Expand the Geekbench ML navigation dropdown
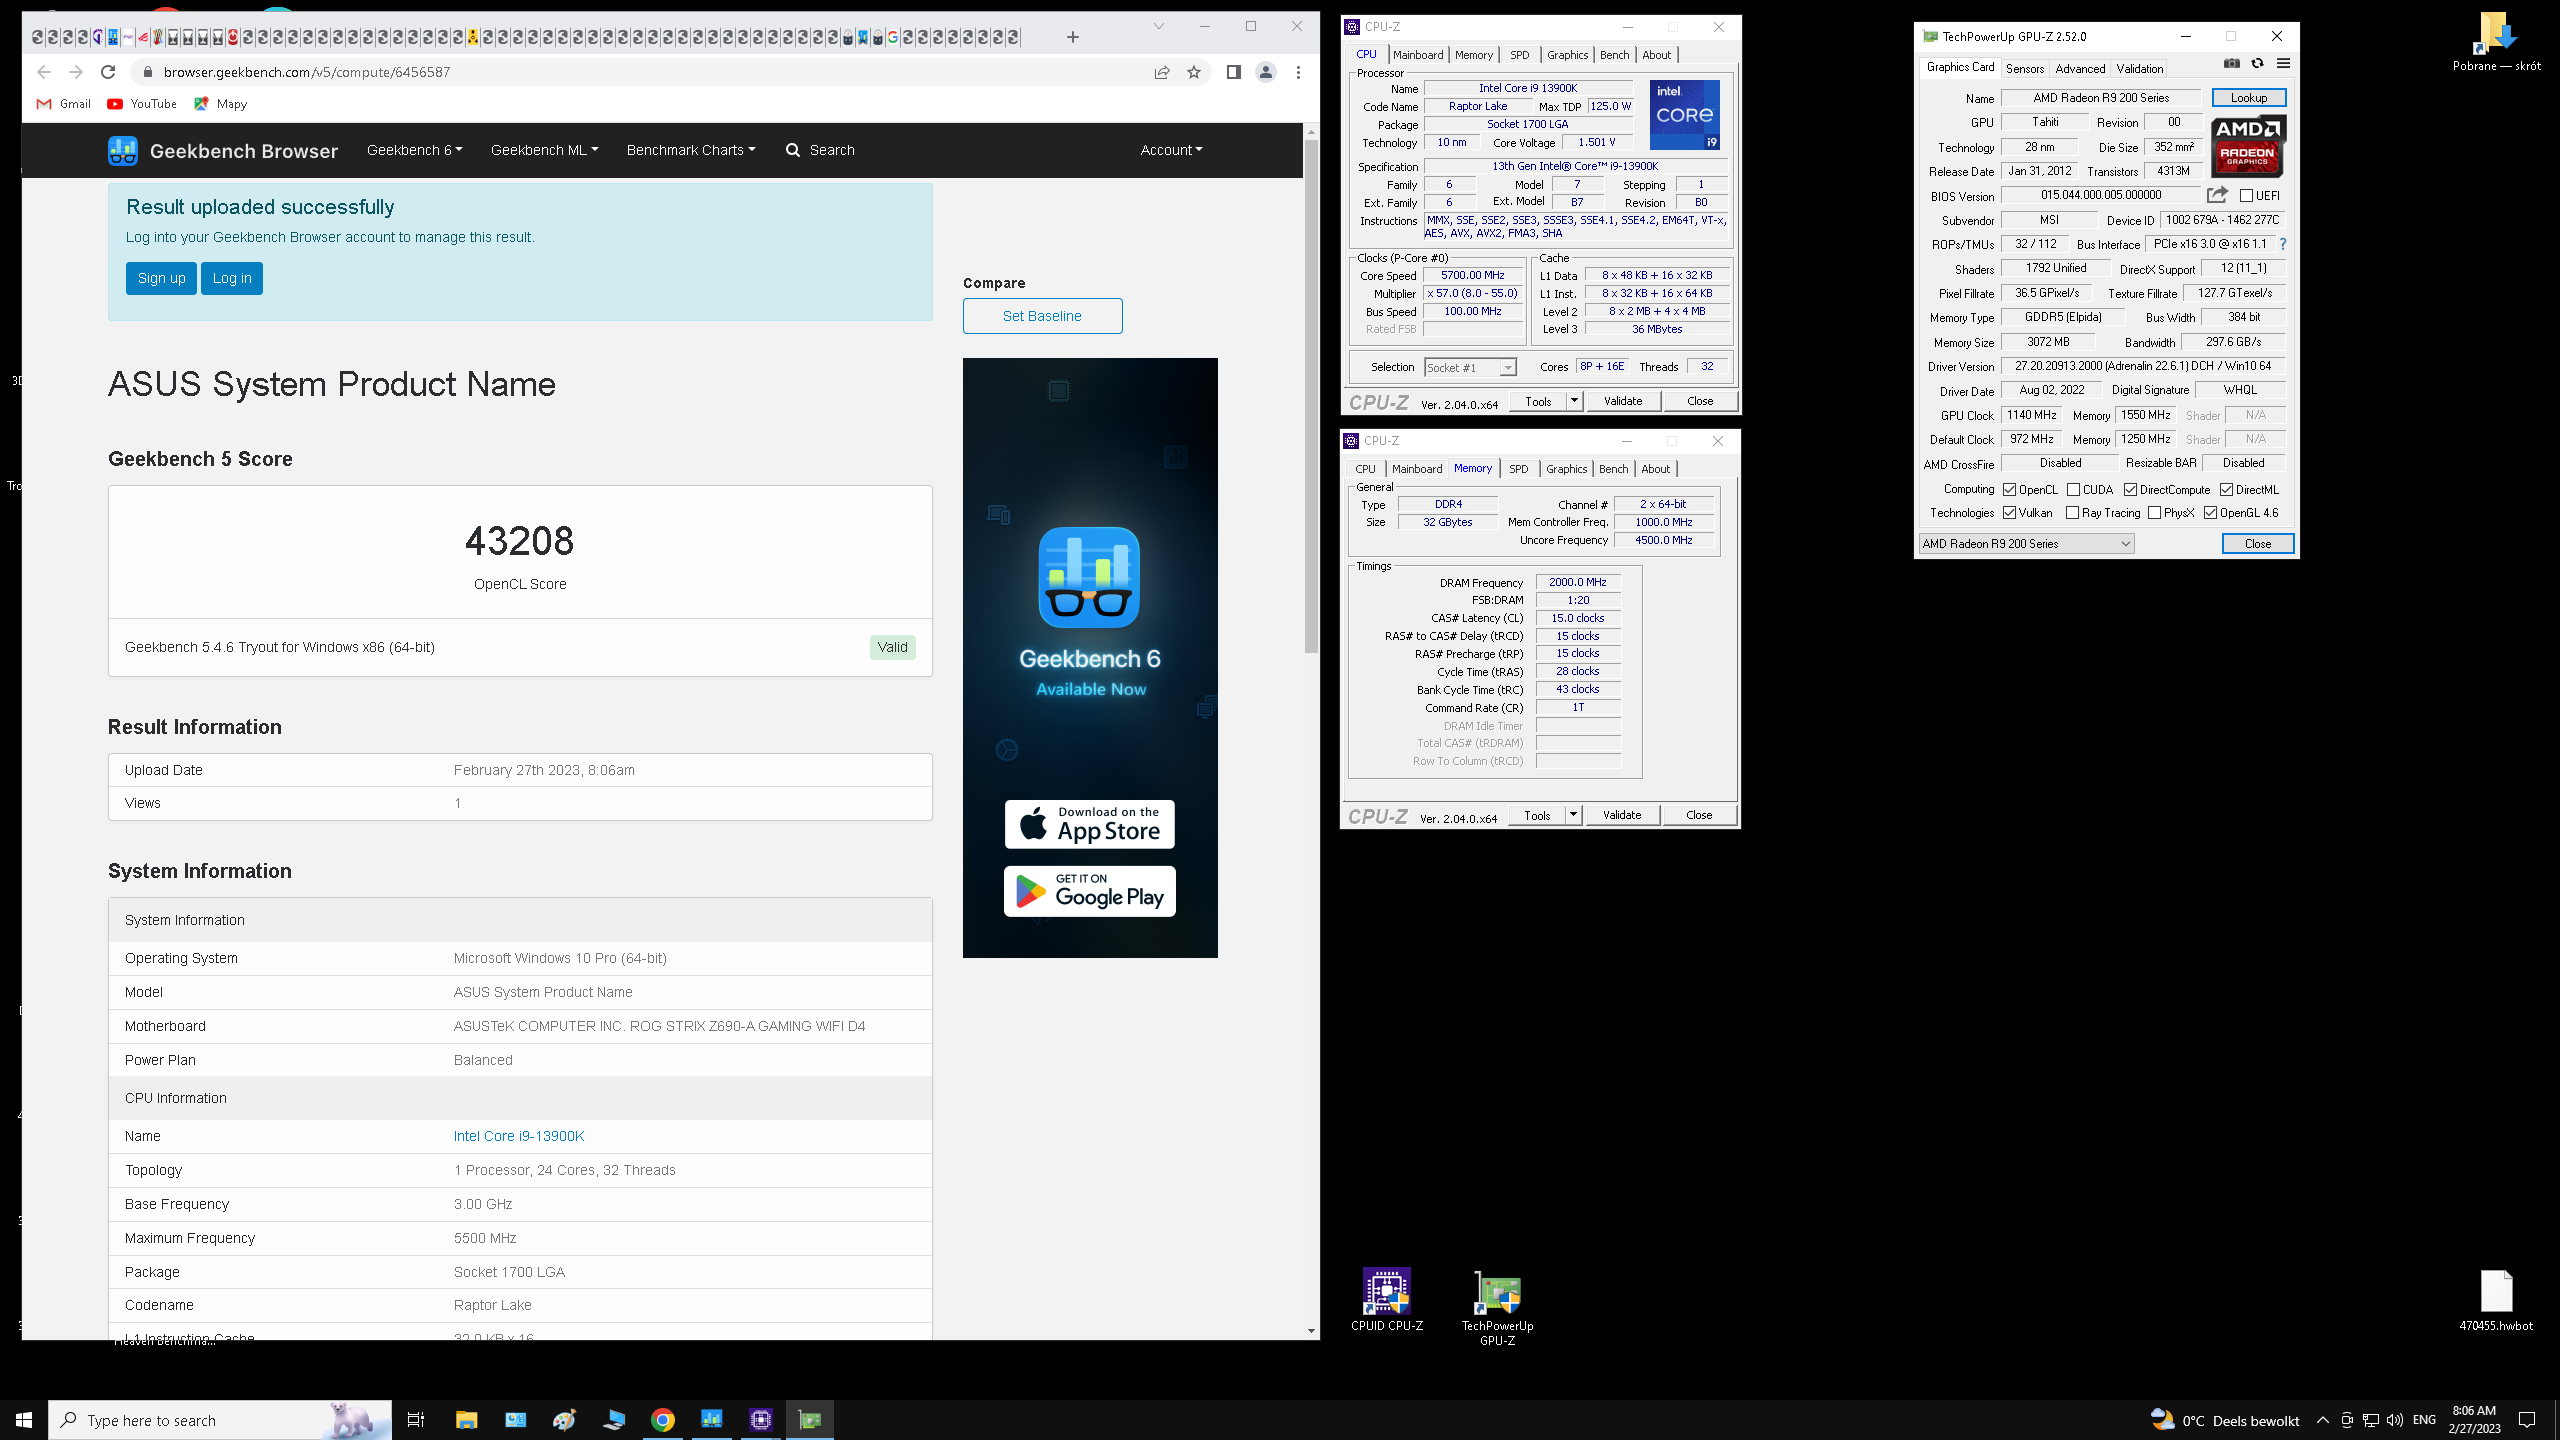The width and height of the screenshot is (2560, 1440). pos(544,150)
